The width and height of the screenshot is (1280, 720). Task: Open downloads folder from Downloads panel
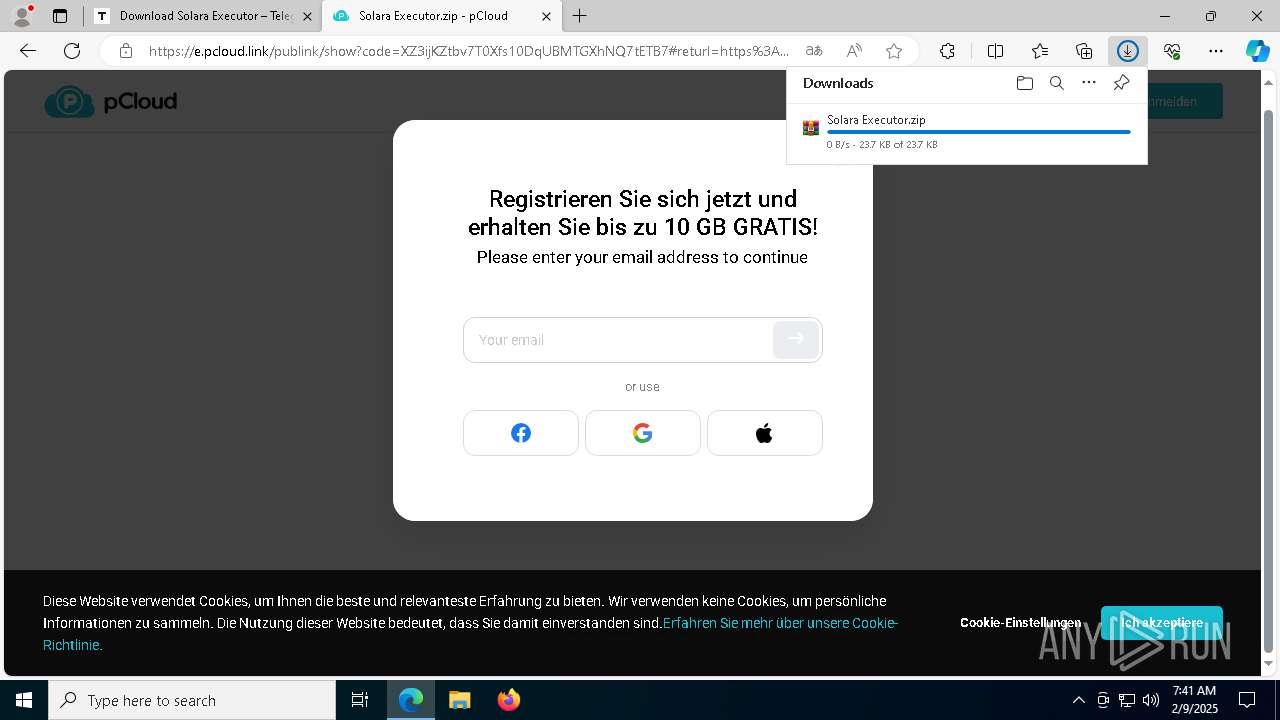click(1024, 83)
